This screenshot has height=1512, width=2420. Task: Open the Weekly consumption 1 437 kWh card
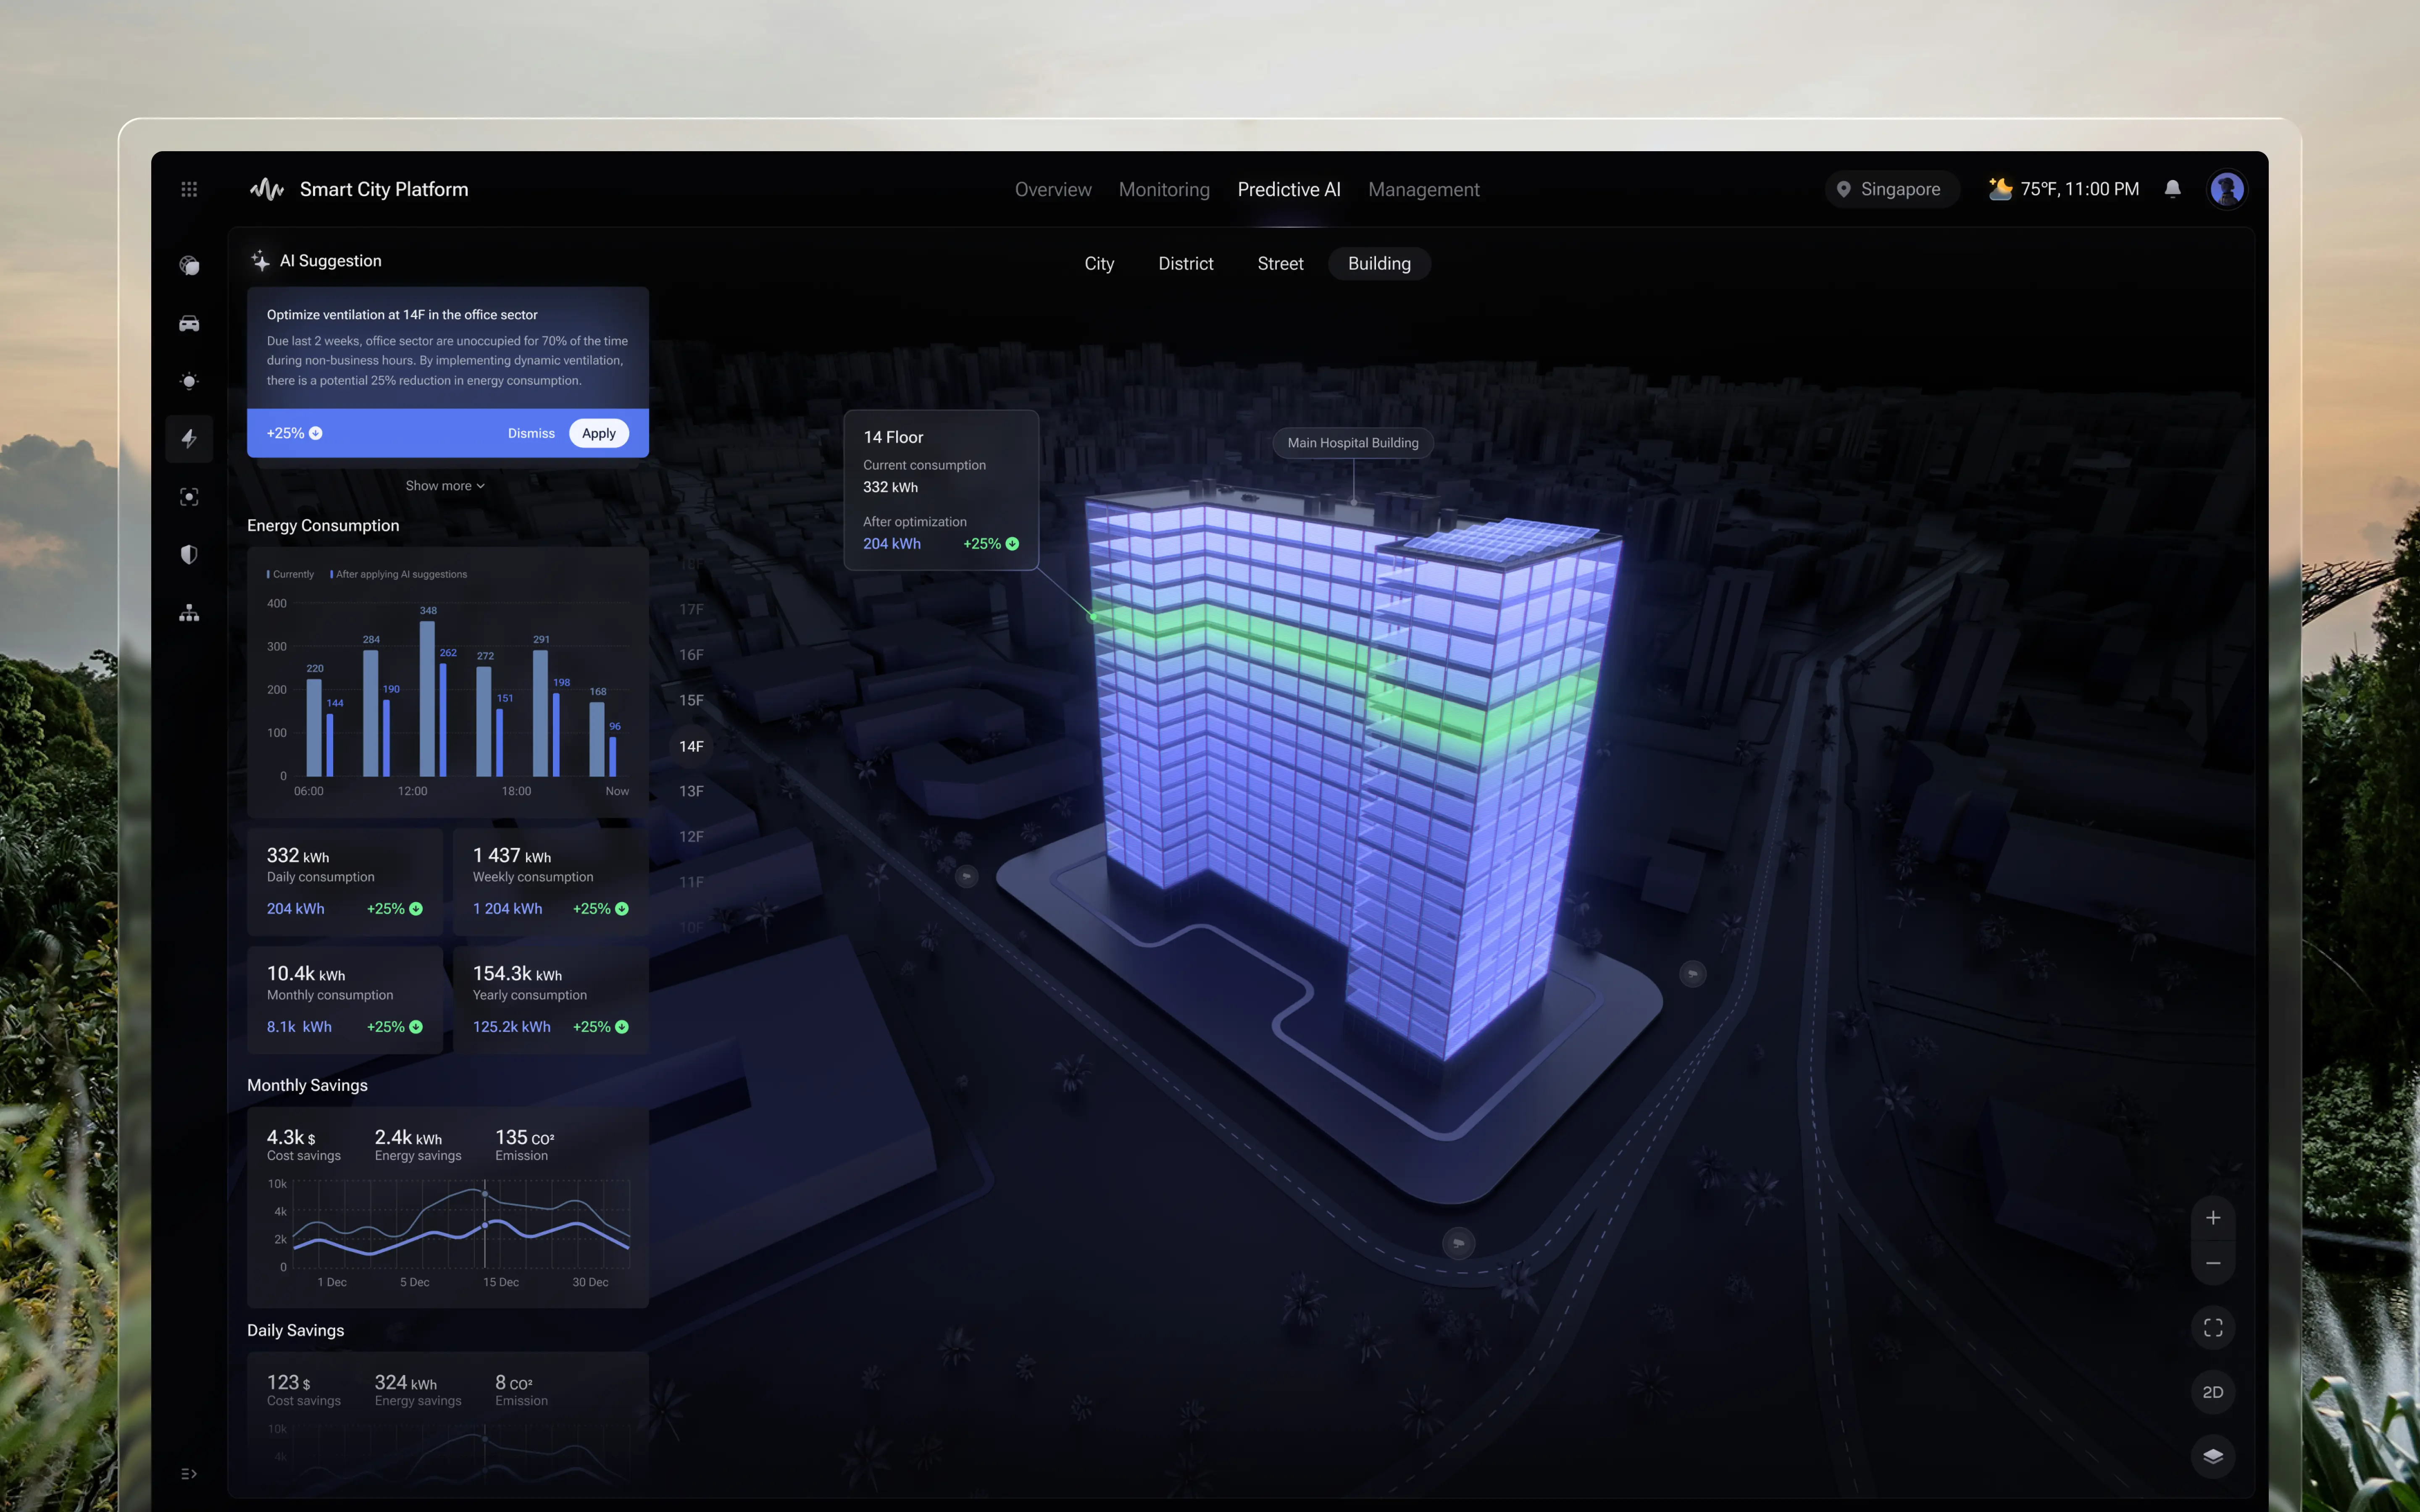coord(551,882)
